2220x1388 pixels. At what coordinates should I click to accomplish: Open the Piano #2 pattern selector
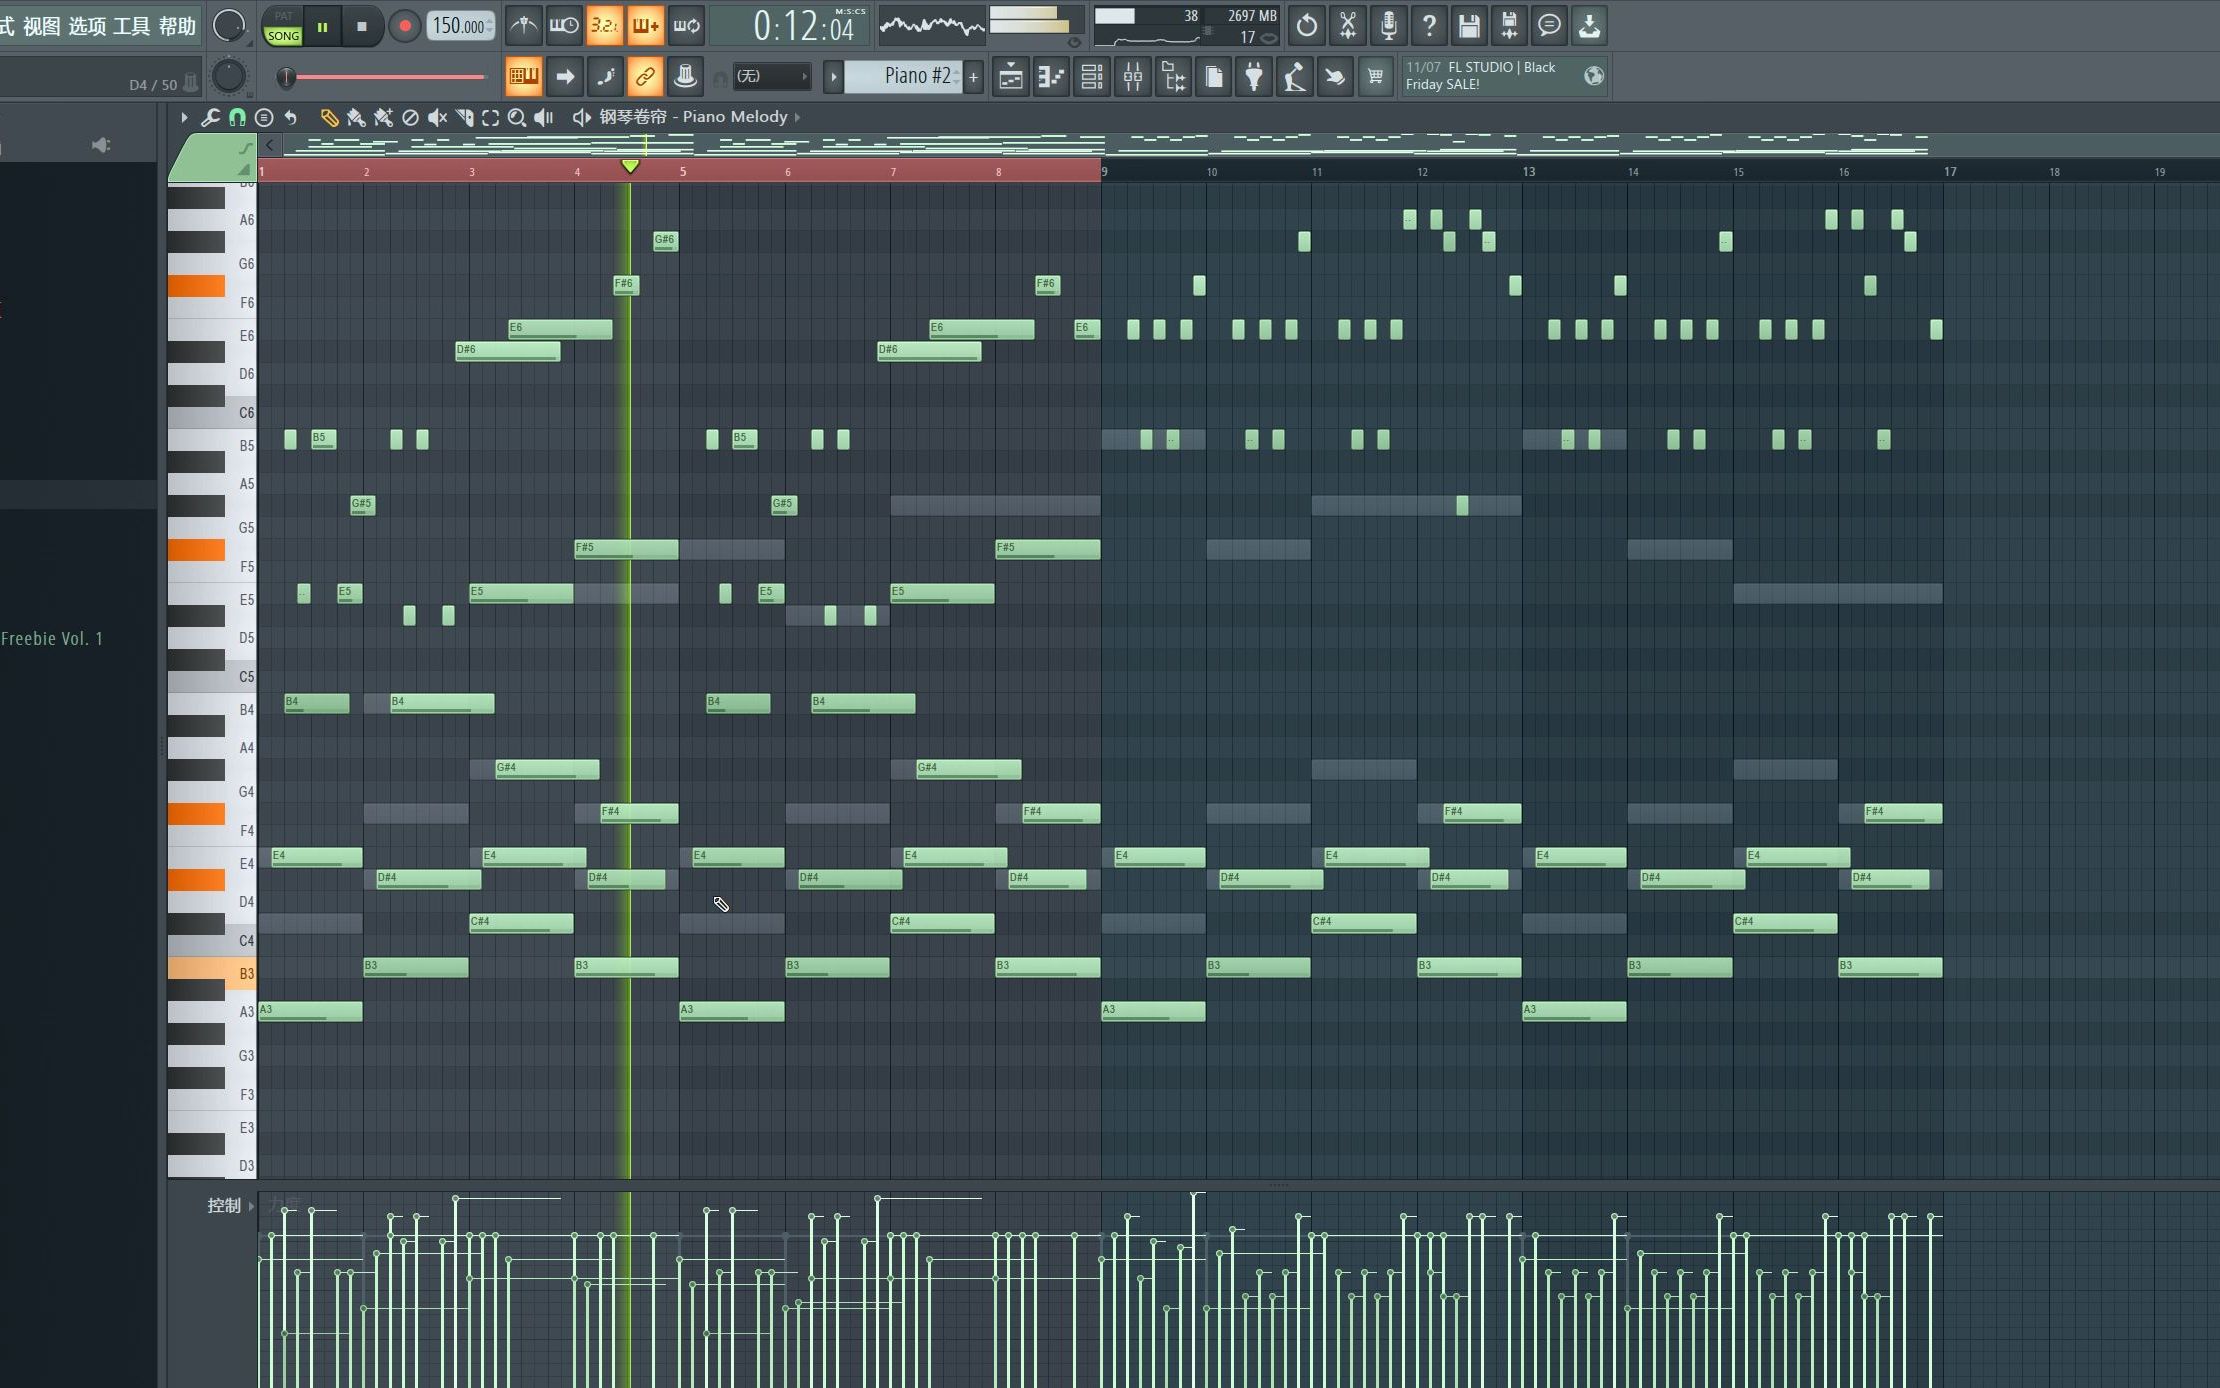[x=903, y=76]
